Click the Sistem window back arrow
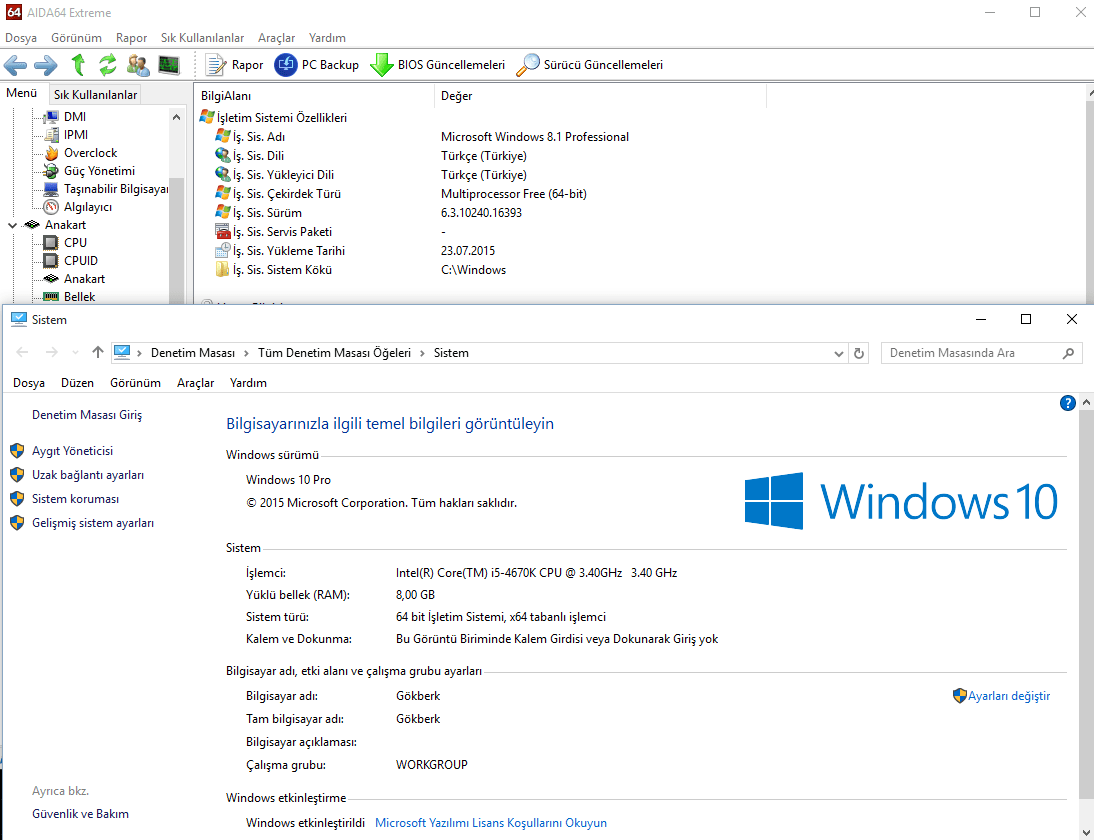This screenshot has width=1094, height=840. pos(22,352)
